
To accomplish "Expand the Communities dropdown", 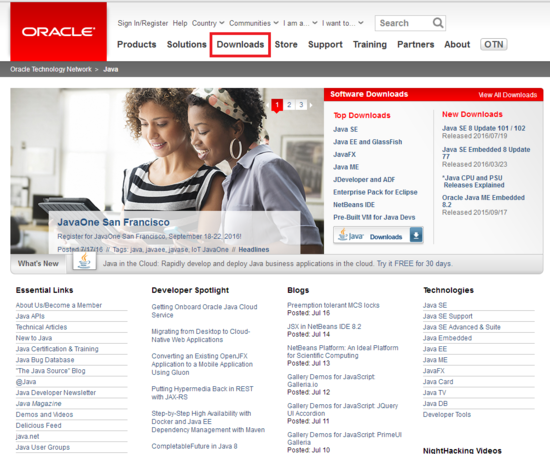I will [x=254, y=23].
